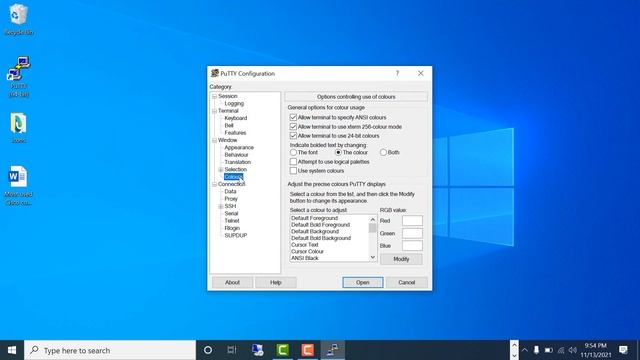Click the About button
This screenshot has height=360, width=640.
point(232,282)
